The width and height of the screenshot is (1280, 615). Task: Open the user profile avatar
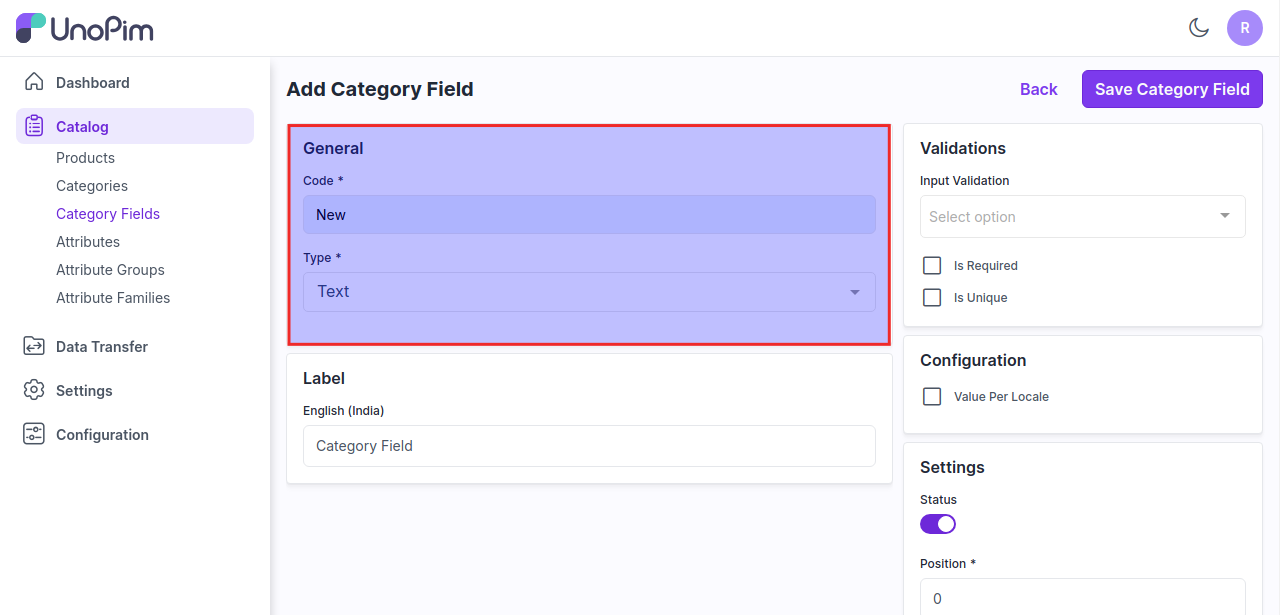pos(1245,28)
